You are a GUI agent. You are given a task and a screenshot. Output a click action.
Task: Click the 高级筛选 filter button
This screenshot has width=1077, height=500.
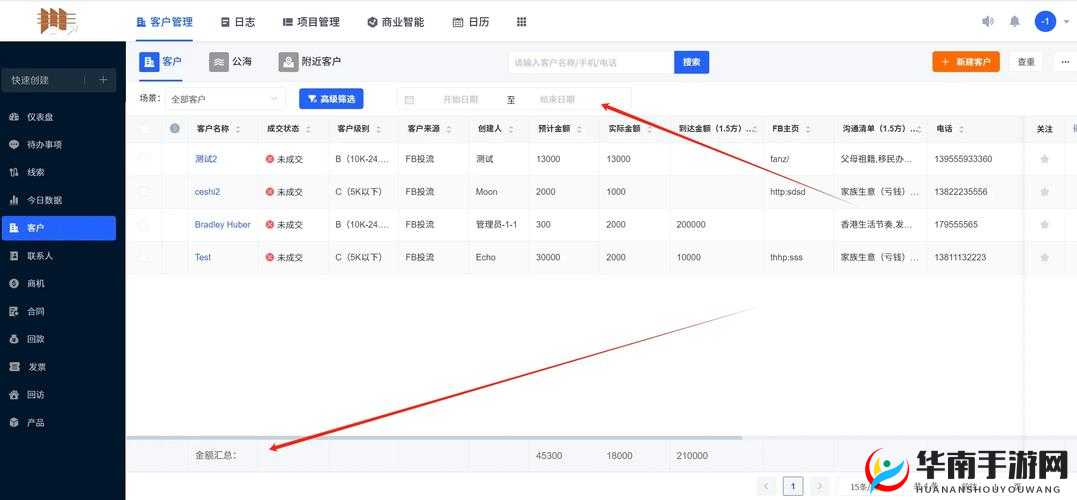tap(331, 99)
